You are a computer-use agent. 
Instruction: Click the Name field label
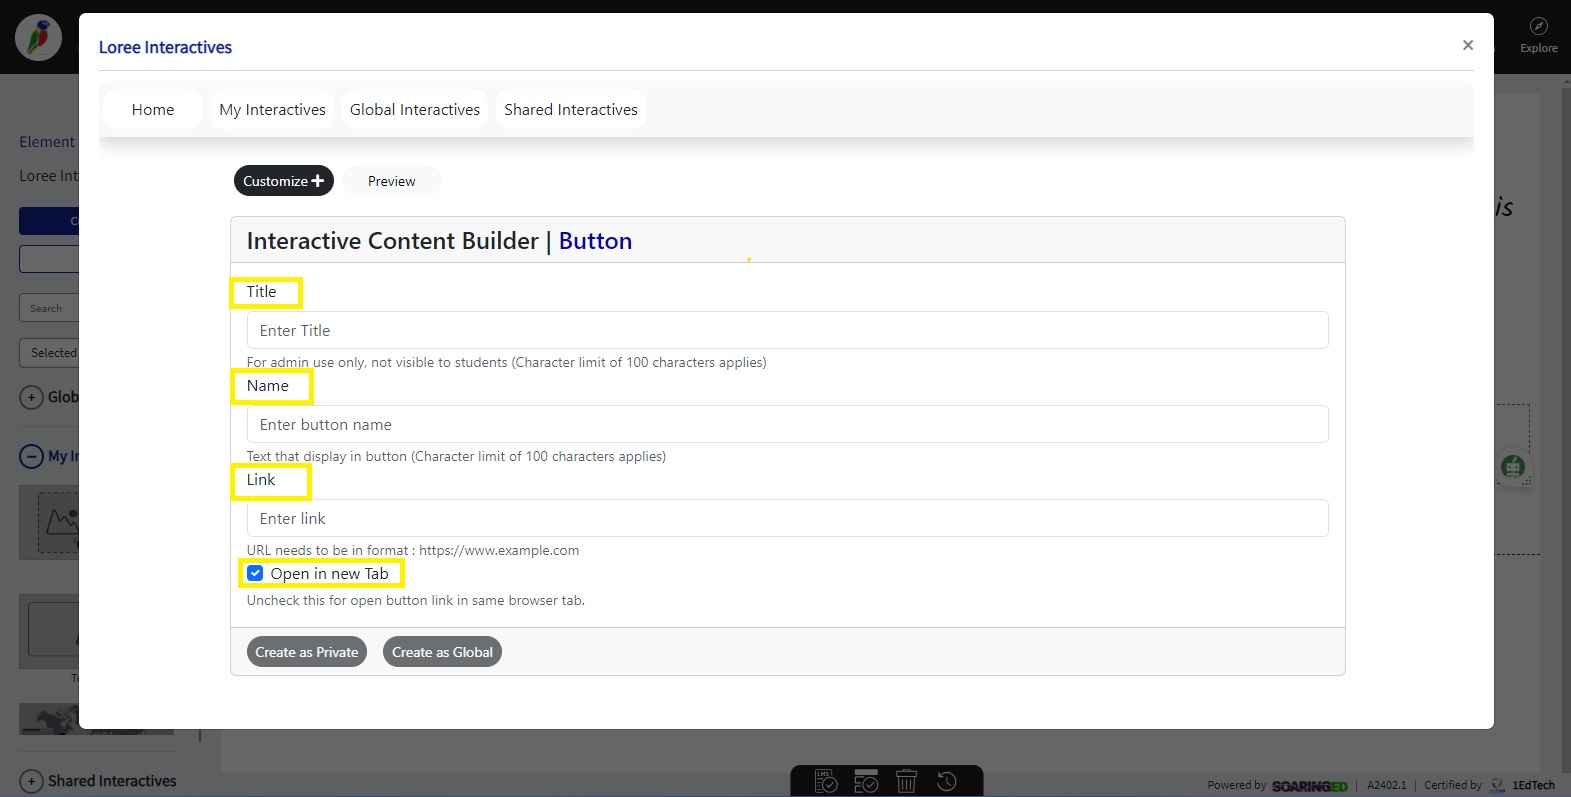(268, 386)
